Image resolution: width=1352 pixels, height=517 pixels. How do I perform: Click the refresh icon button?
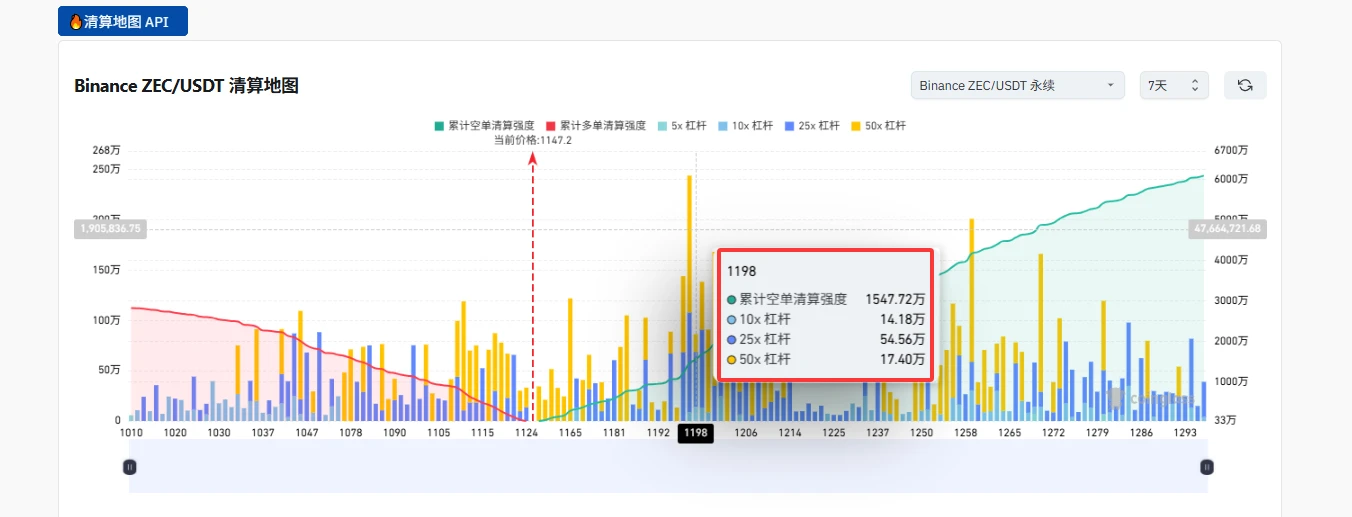1245,86
